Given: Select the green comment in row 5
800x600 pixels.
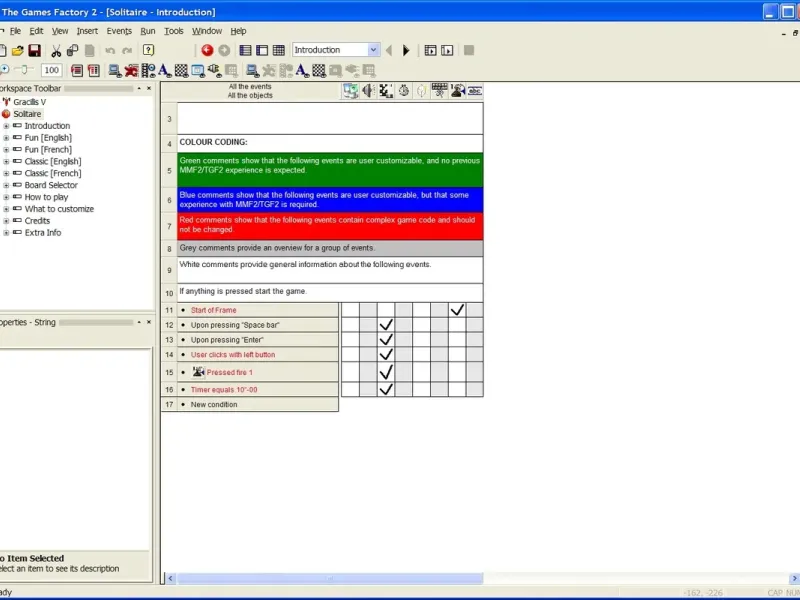Looking at the screenshot, I should tap(330, 169).
